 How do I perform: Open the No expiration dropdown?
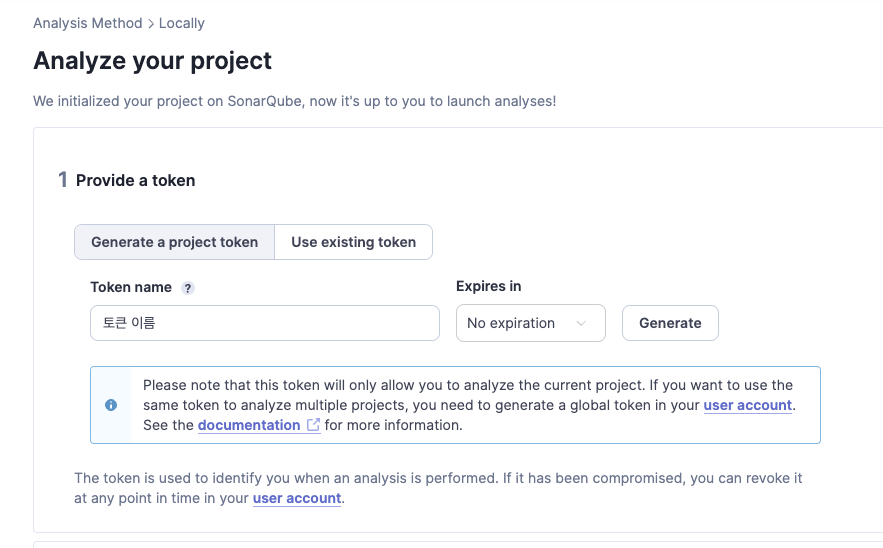coord(530,323)
